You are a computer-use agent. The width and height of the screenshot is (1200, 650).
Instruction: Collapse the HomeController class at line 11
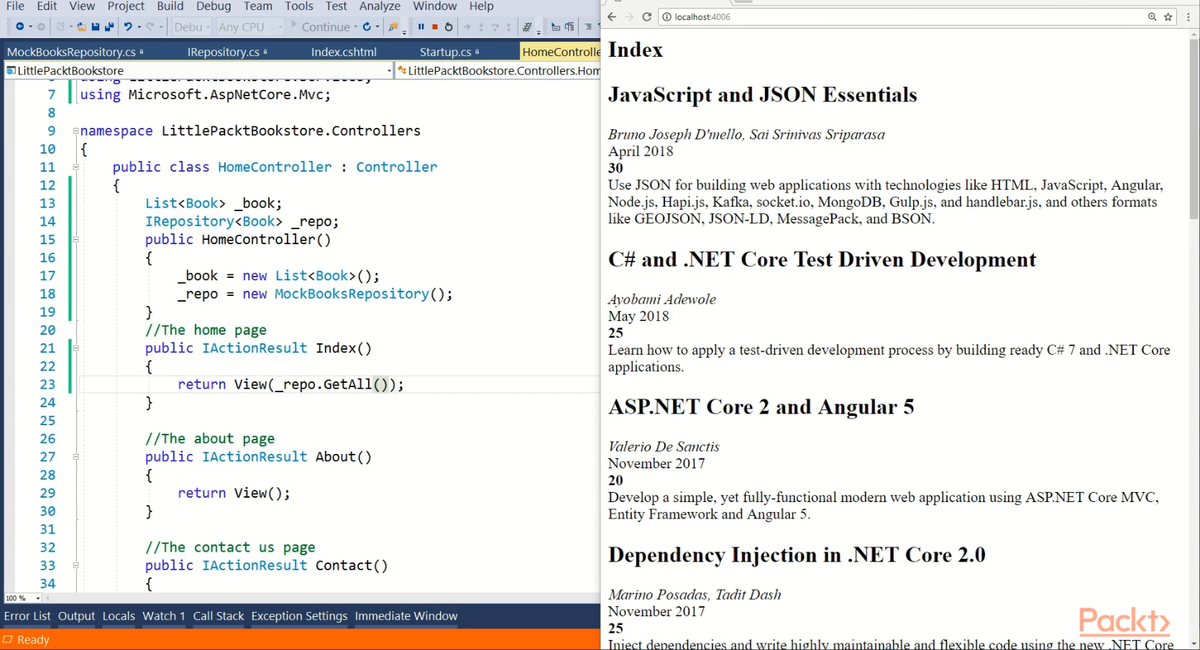[x=76, y=167]
